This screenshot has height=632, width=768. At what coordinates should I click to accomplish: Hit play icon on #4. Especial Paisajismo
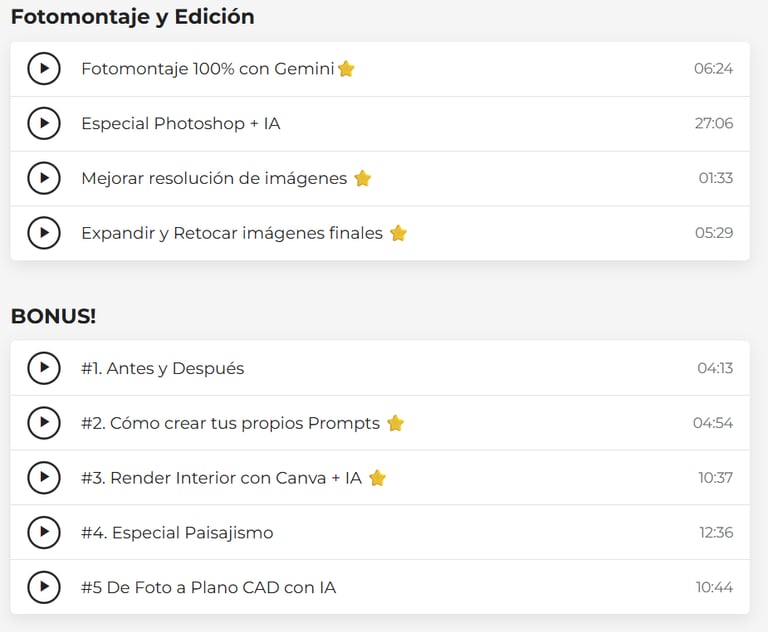click(43, 533)
